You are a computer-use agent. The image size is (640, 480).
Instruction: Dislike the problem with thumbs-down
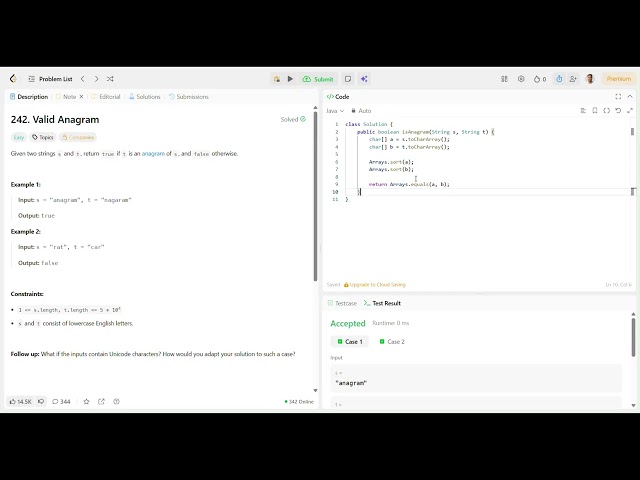click(x=41, y=402)
